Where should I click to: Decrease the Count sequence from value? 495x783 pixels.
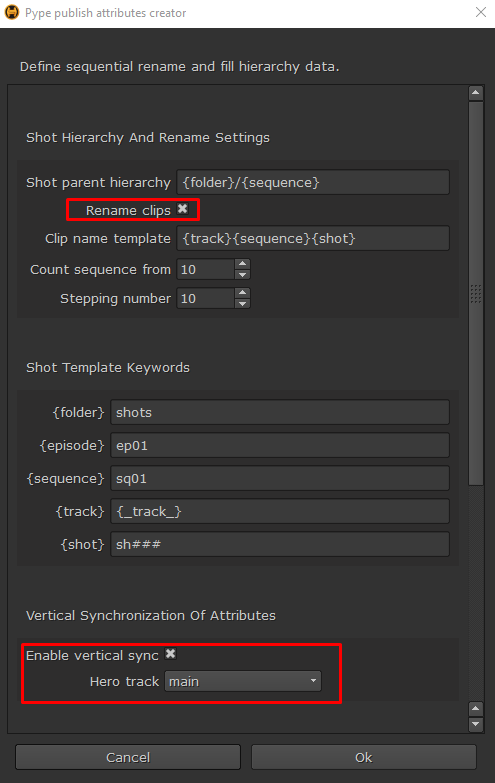[242, 275]
